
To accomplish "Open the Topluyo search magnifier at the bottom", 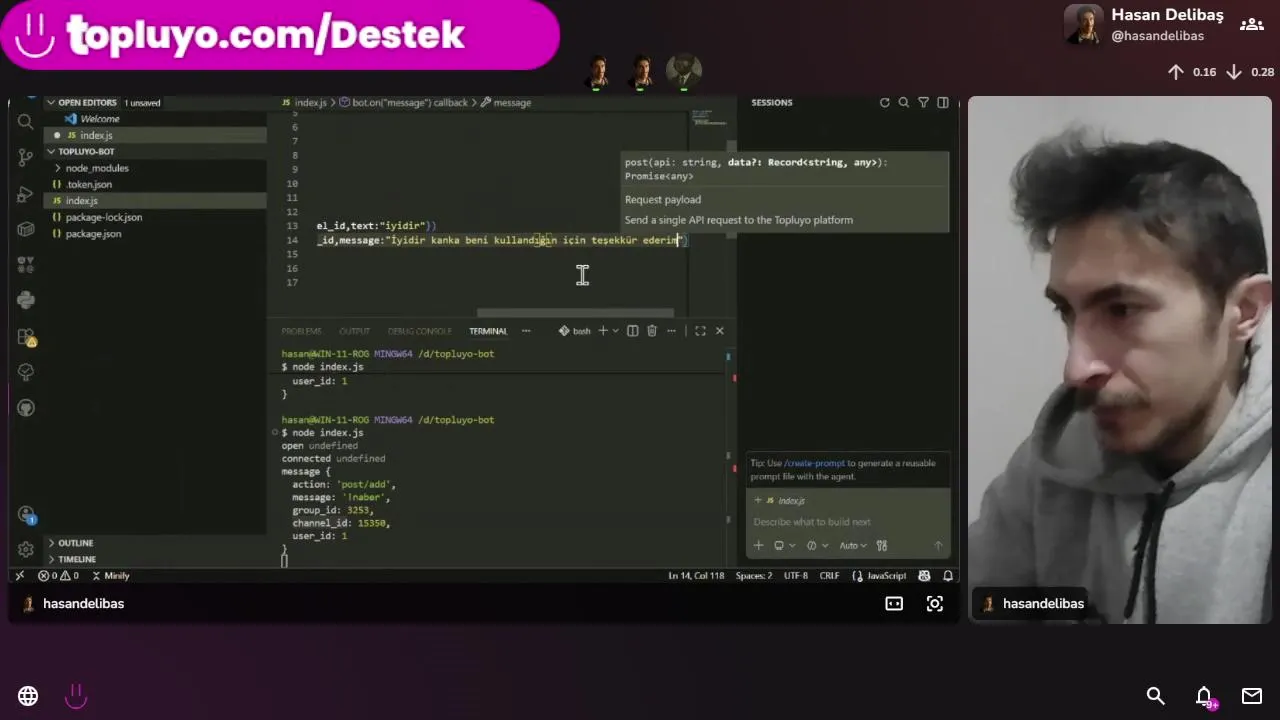I will click(1156, 696).
